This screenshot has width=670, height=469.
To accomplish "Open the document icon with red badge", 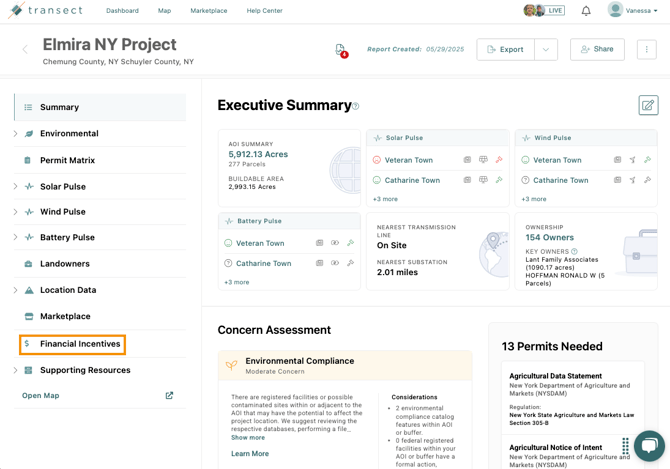I will 341,50.
